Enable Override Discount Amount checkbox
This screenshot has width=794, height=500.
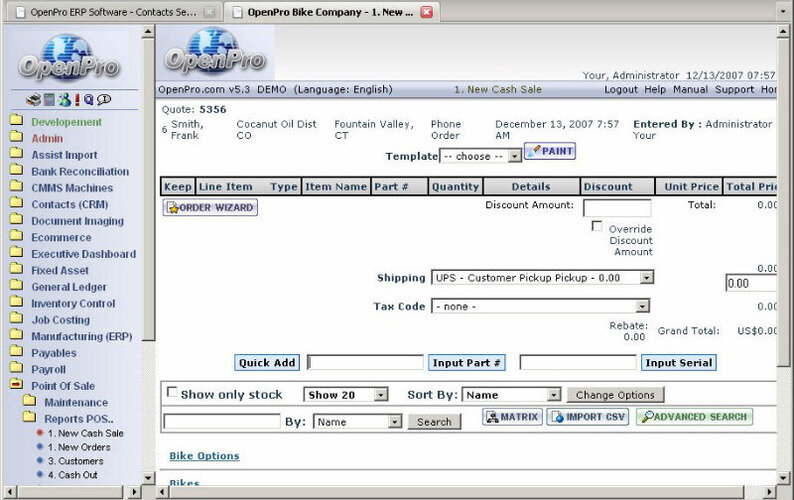597,226
